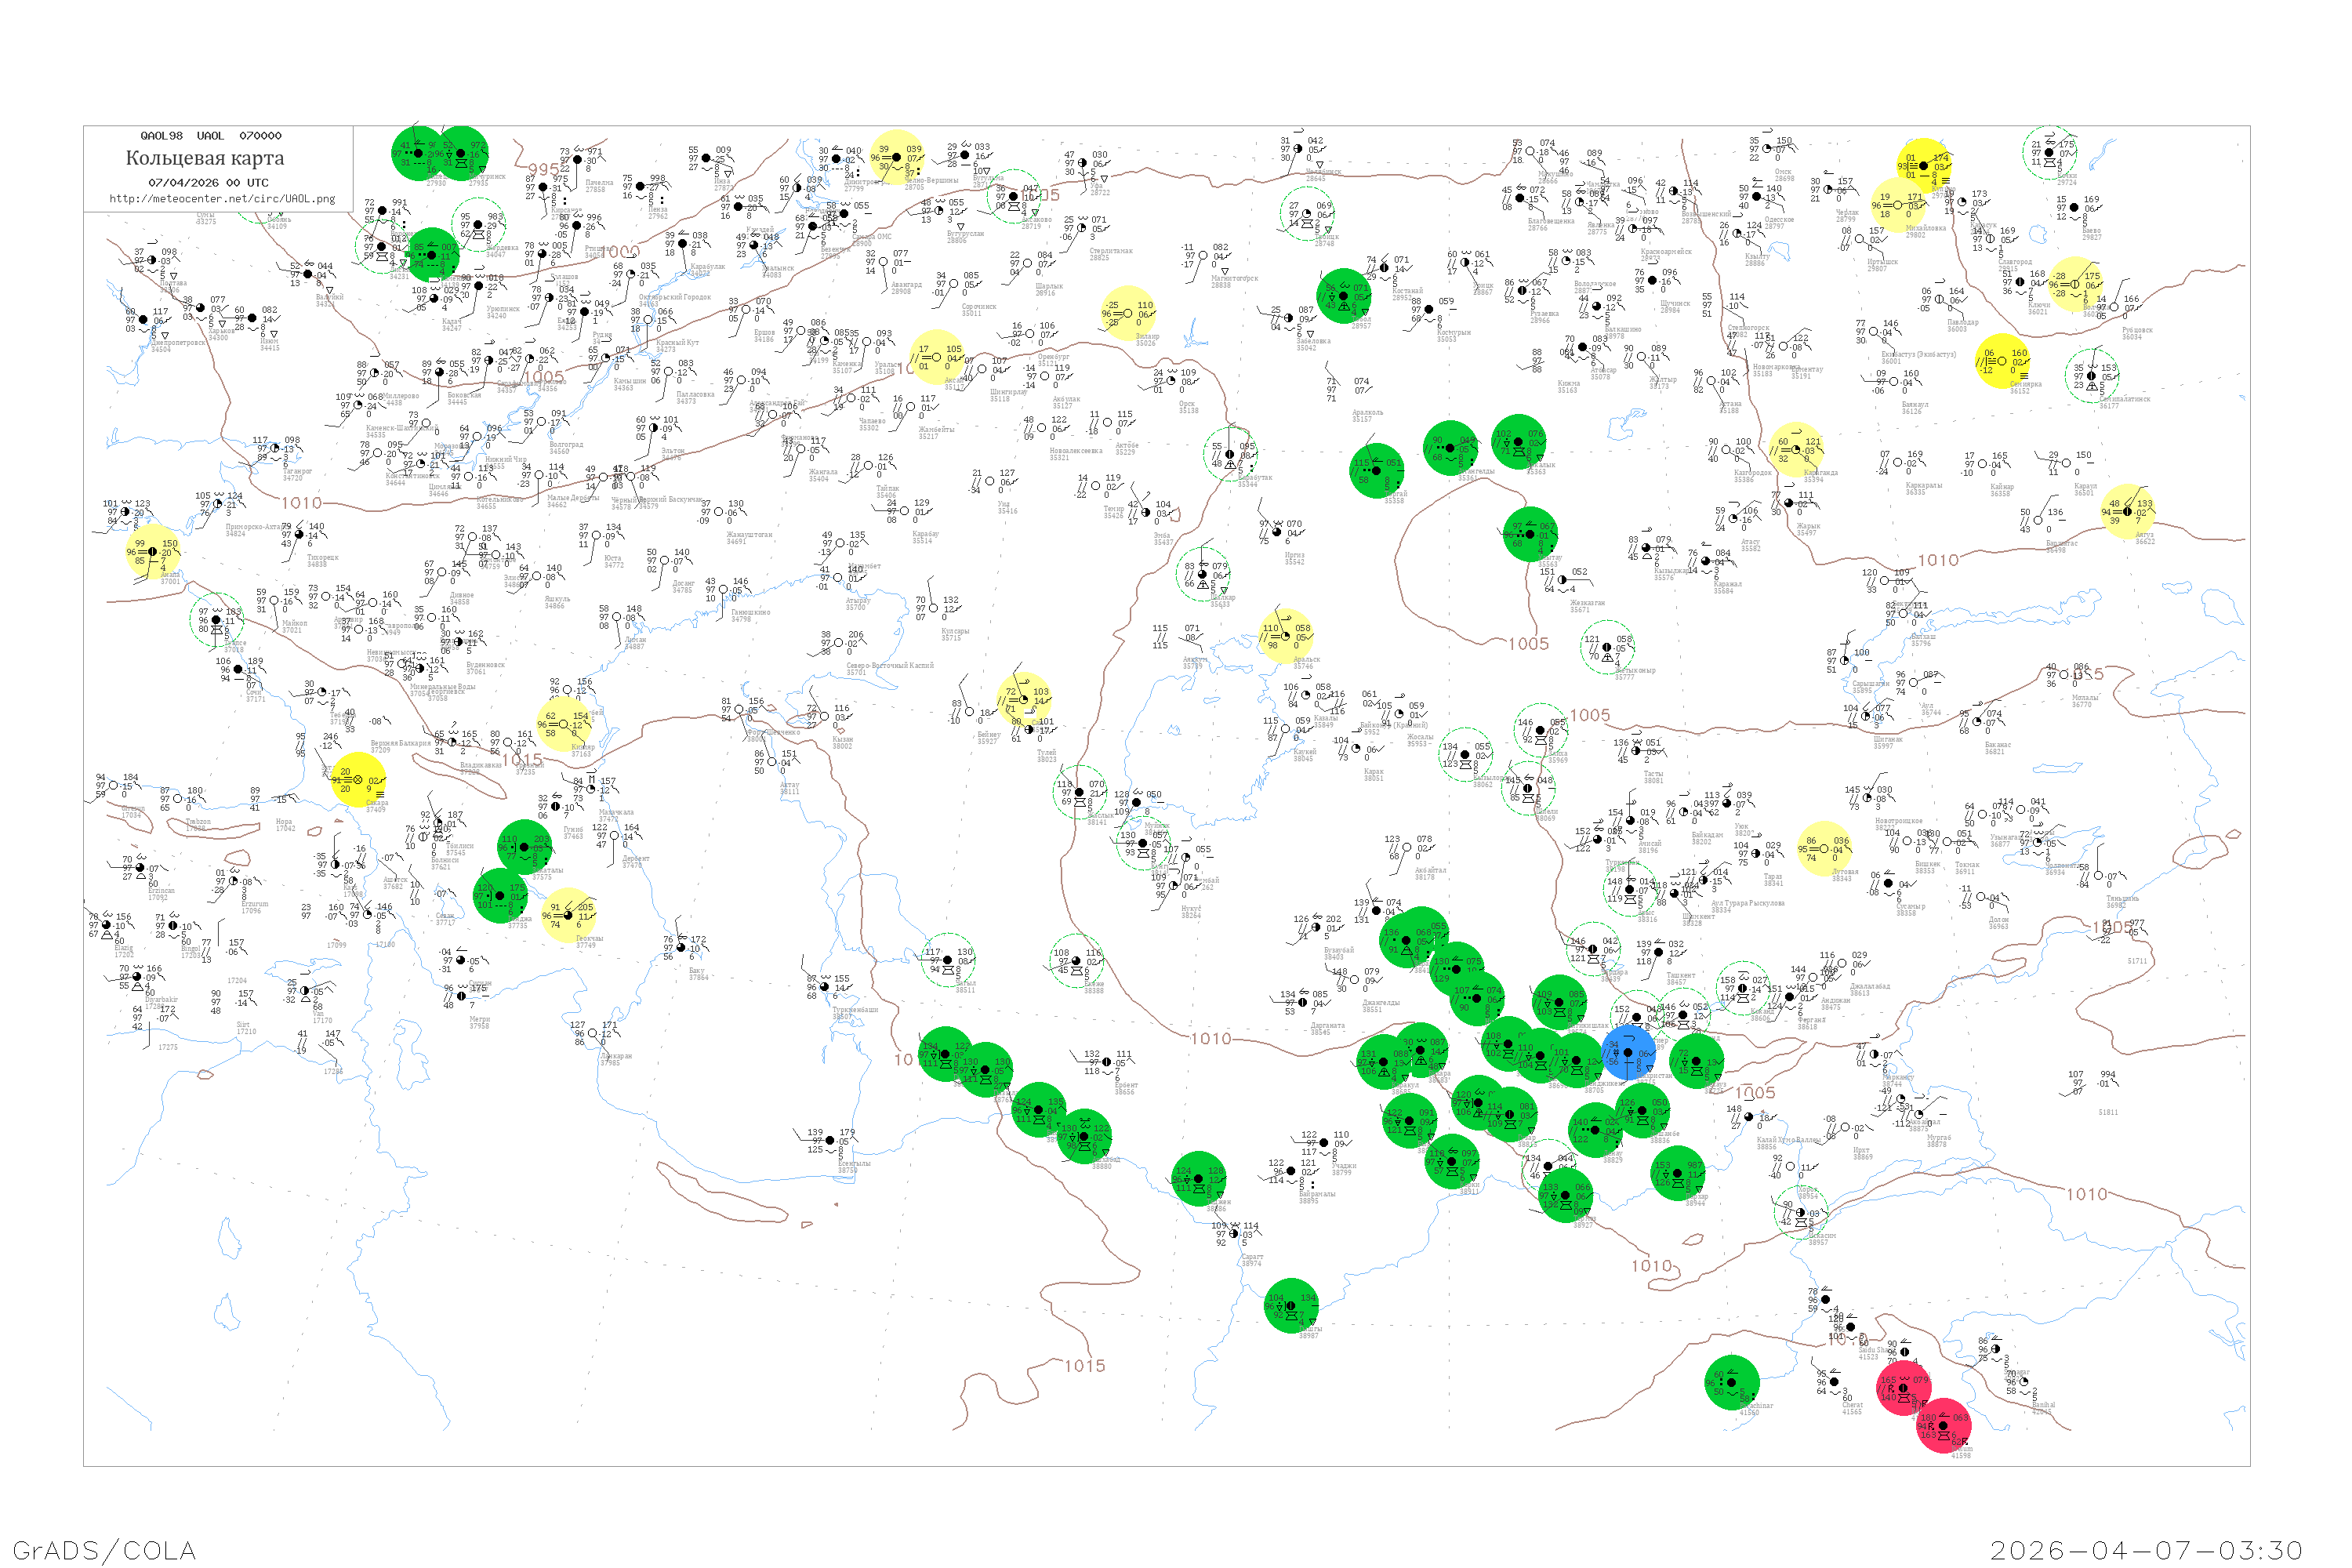
Task: Click the pale yellow Aralsk station marker
Action: click(1285, 636)
